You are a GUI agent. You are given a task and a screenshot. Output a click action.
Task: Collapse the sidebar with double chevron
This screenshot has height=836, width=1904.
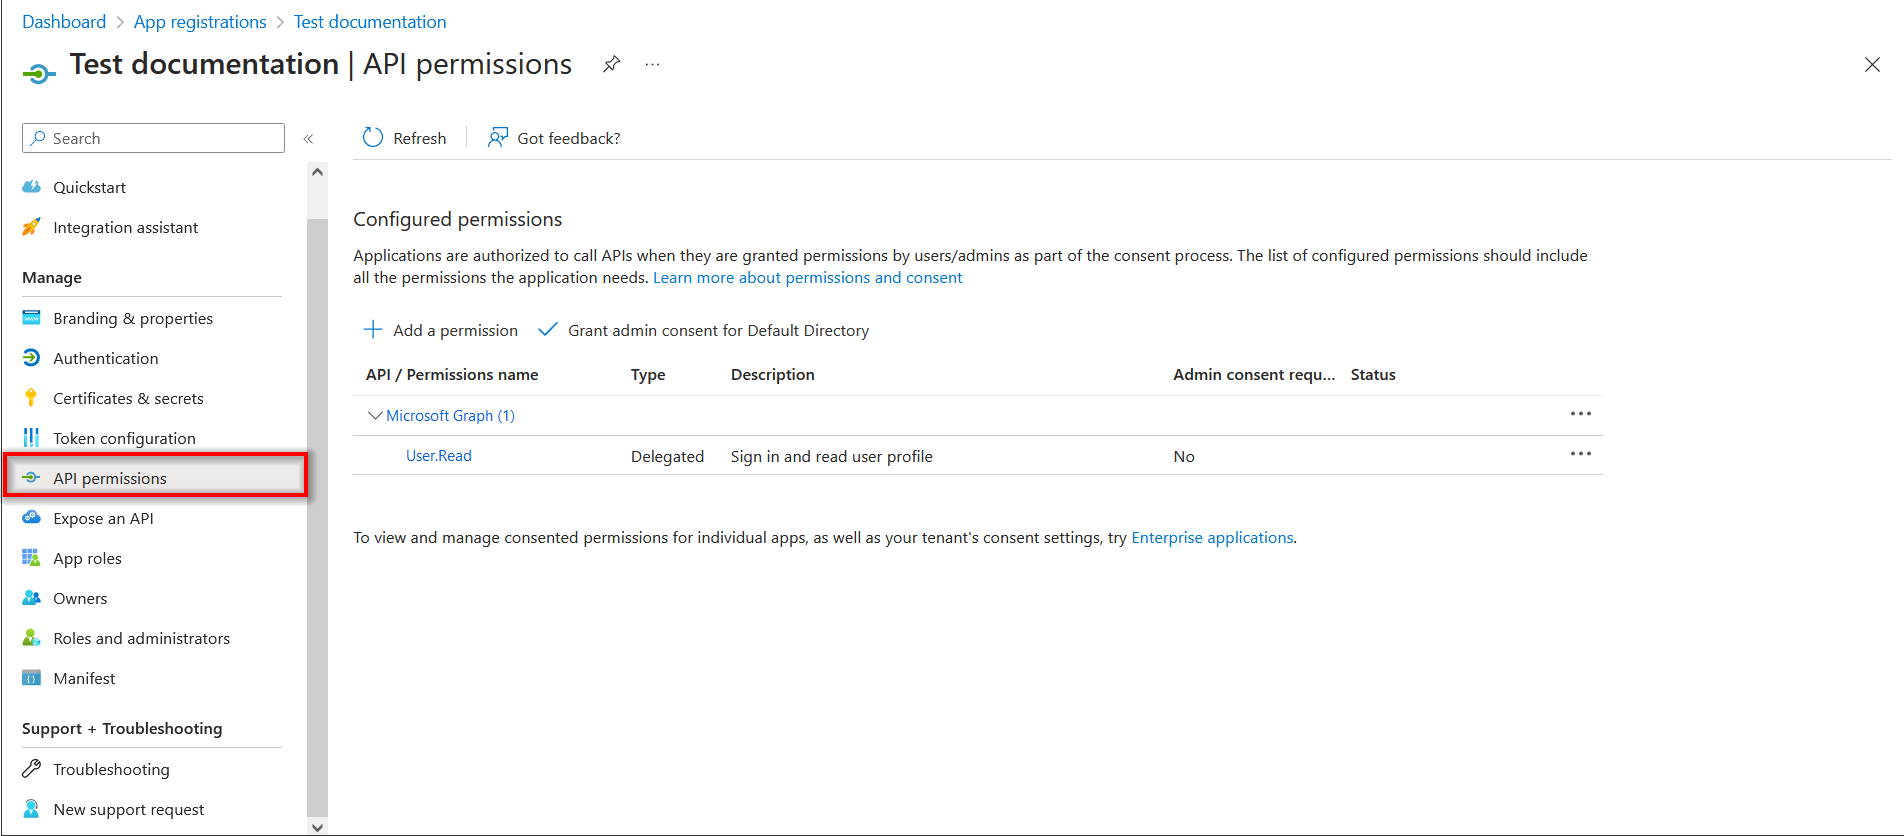(x=309, y=139)
